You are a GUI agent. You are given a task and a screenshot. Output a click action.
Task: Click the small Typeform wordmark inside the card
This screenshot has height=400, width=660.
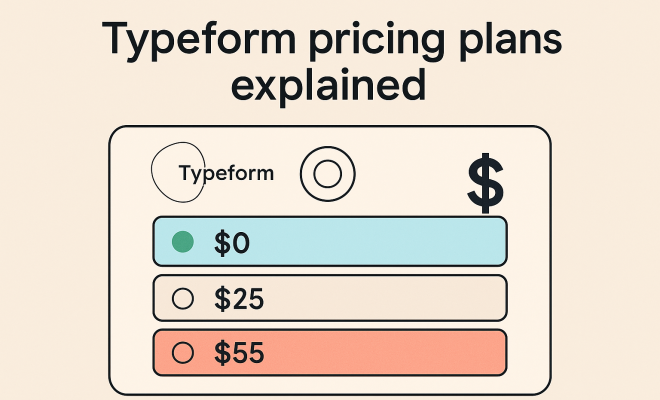tap(226, 173)
